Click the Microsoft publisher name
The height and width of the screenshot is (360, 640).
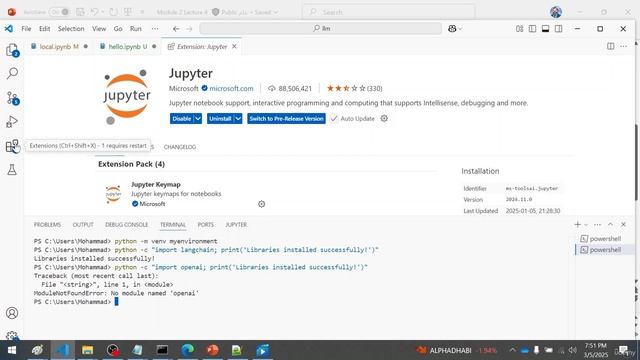[184, 88]
